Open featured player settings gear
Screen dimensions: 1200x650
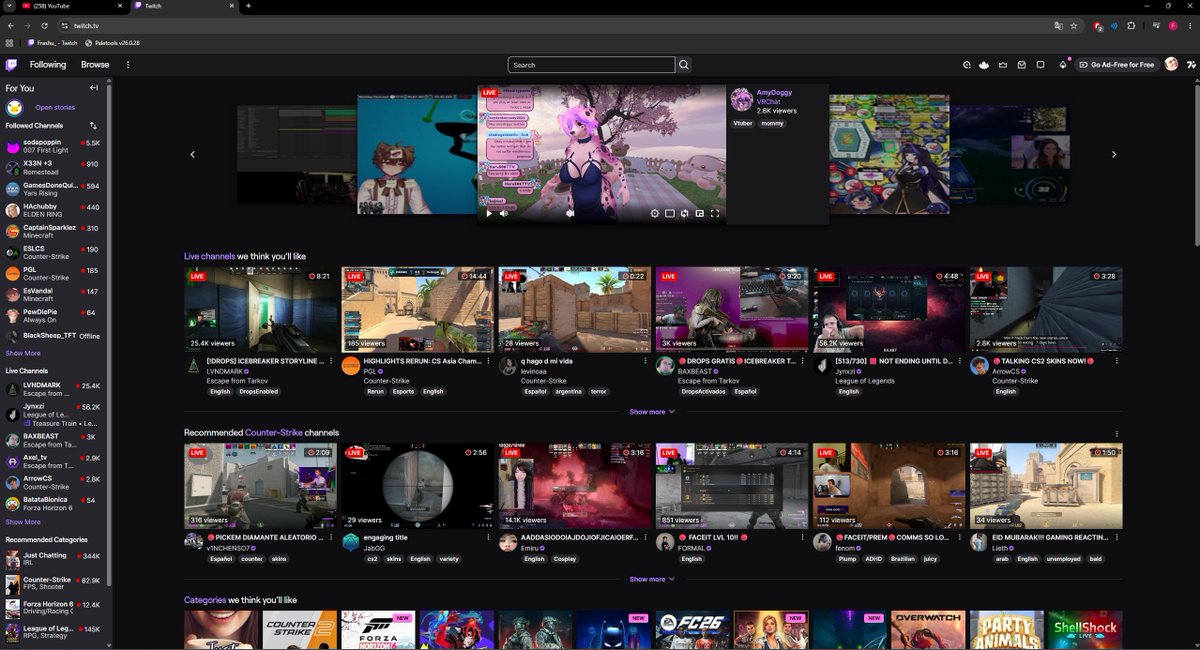pyautogui.click(x=655, y=213)
